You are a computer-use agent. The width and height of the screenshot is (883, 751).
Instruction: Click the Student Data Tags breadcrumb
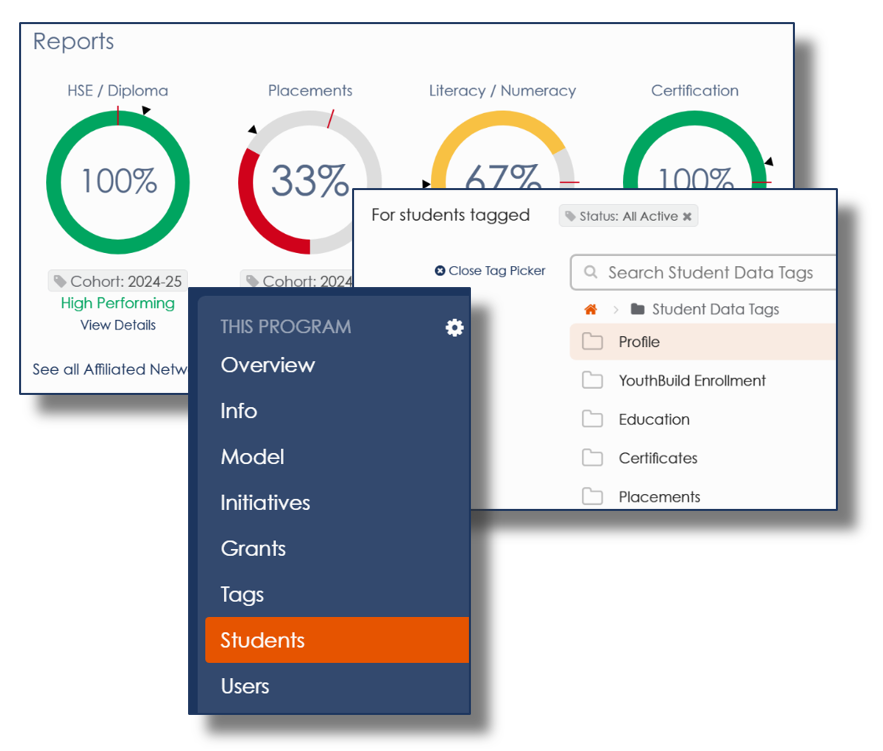tap(715, 309)
